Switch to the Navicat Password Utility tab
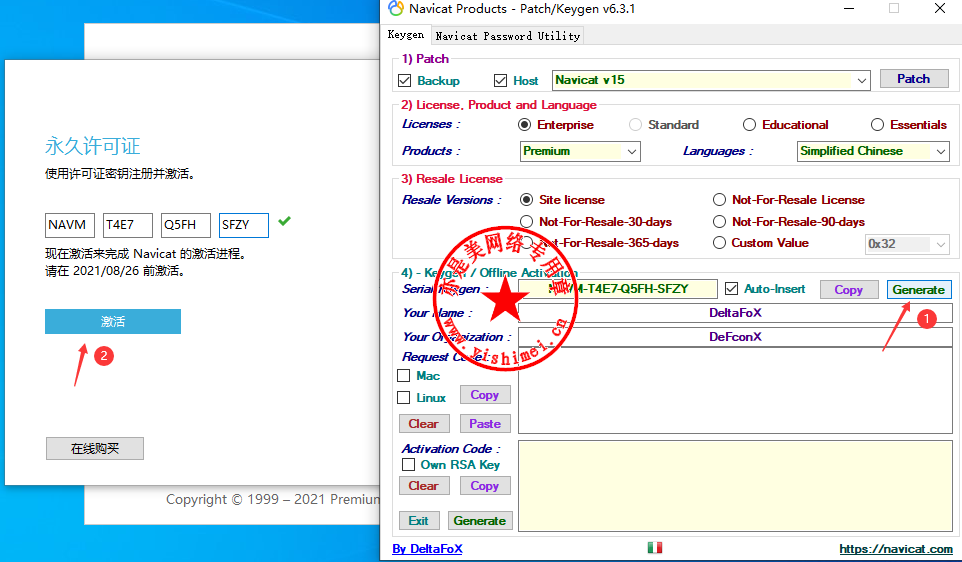The width and height of the screenshot is (962, 562). (x=507, y=36)
